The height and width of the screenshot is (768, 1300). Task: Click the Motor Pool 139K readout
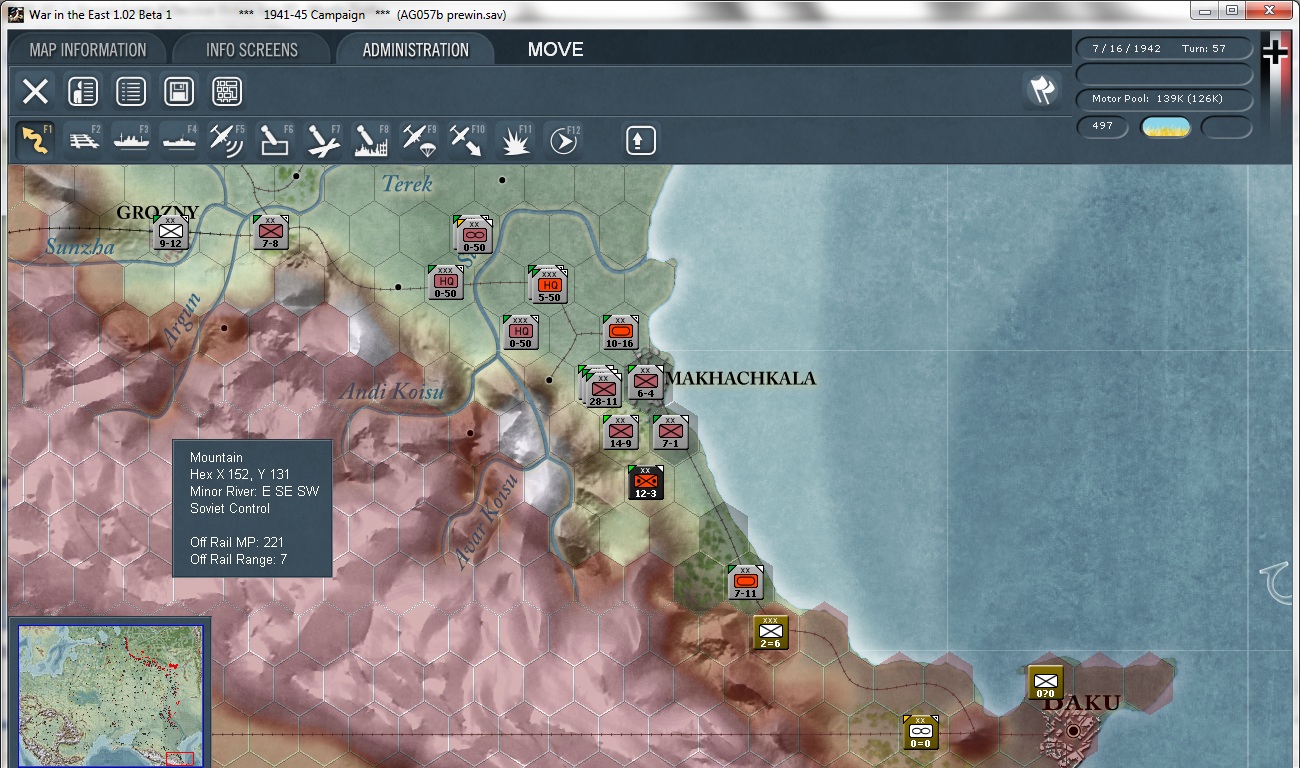tap(1164, 99)
